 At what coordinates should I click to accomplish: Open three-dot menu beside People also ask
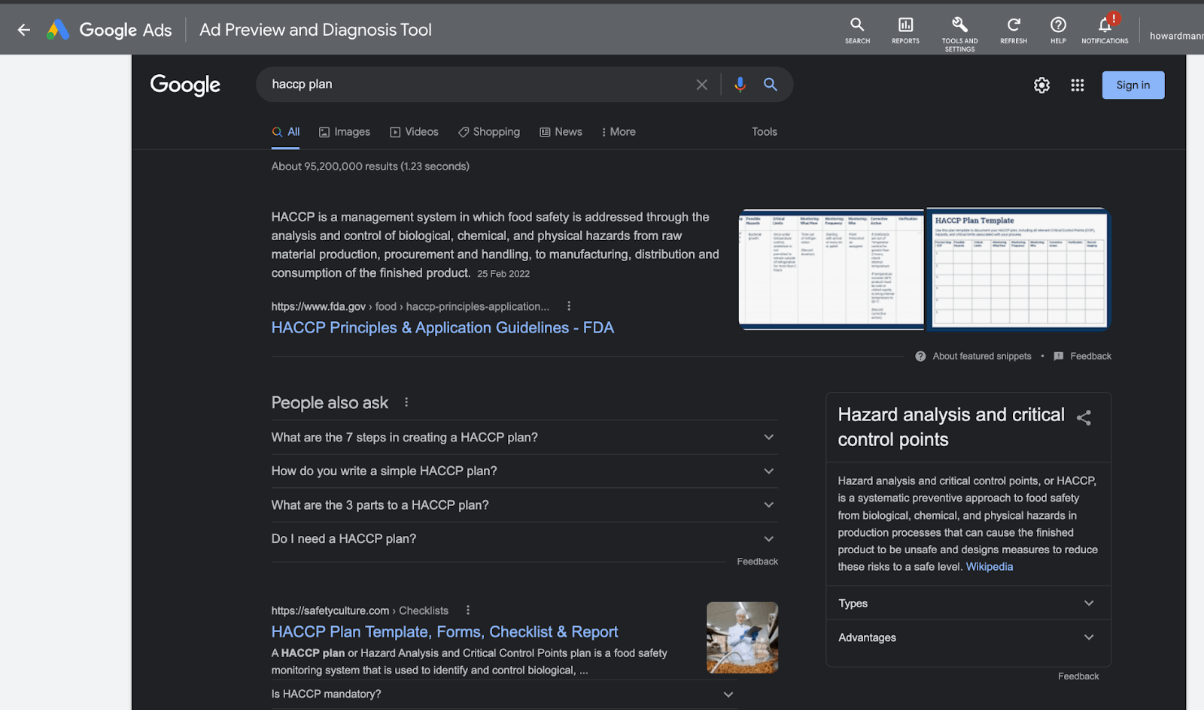click(x=406, y=402)
